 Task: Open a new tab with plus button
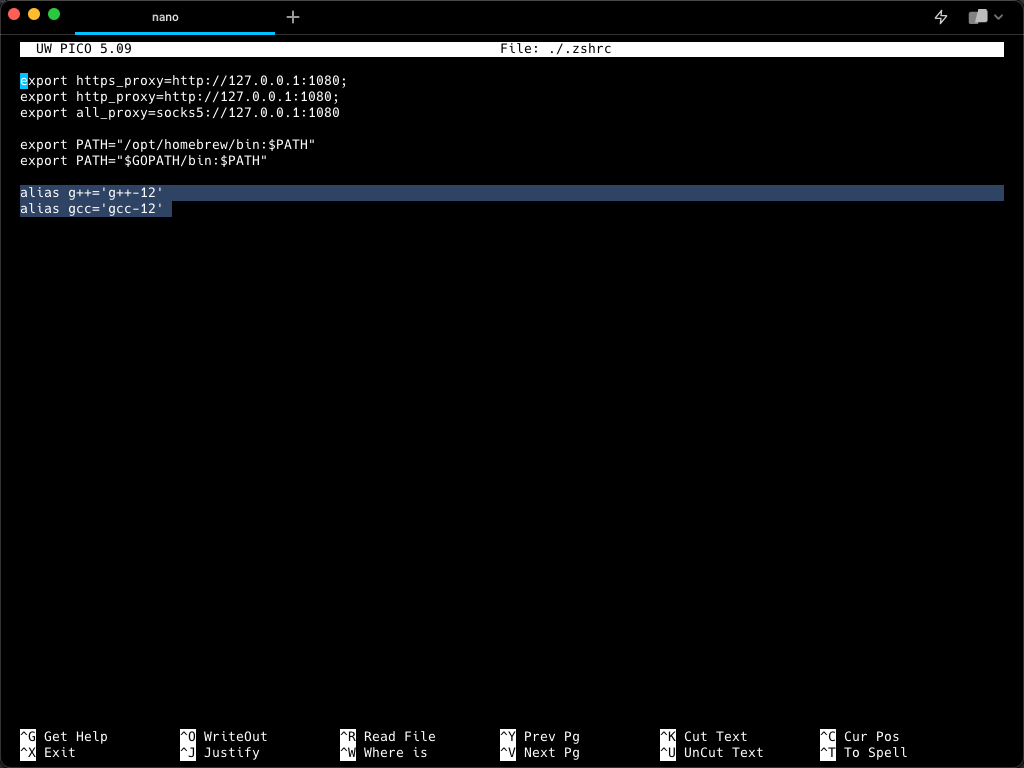point(293,17)
